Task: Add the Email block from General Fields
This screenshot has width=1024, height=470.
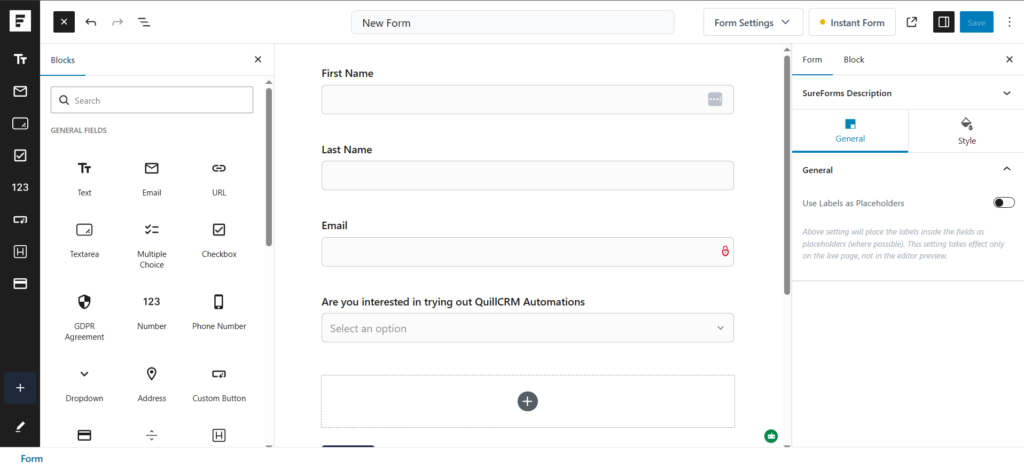Action: click(x=151, y=177)
